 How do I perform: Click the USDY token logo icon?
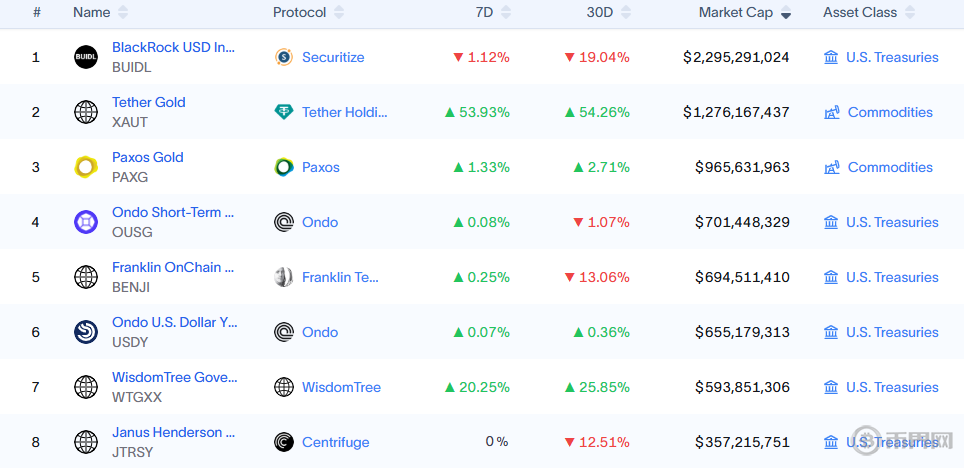point(86,332)
